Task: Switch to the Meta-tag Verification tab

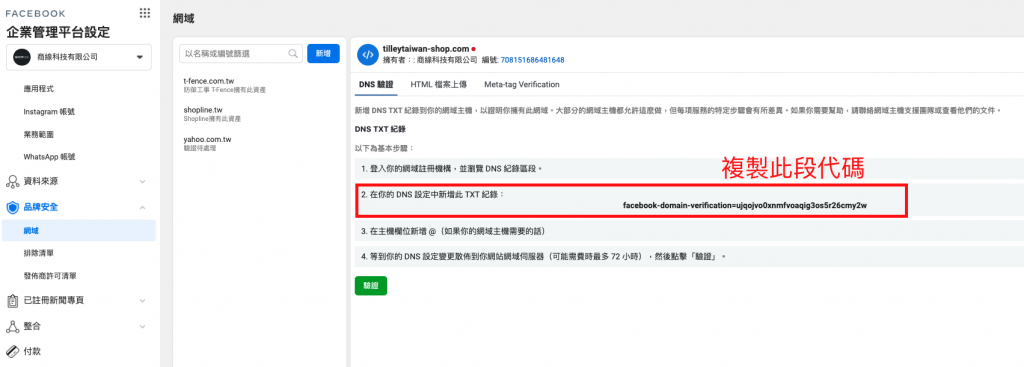Action: click(x=521, y=85)
